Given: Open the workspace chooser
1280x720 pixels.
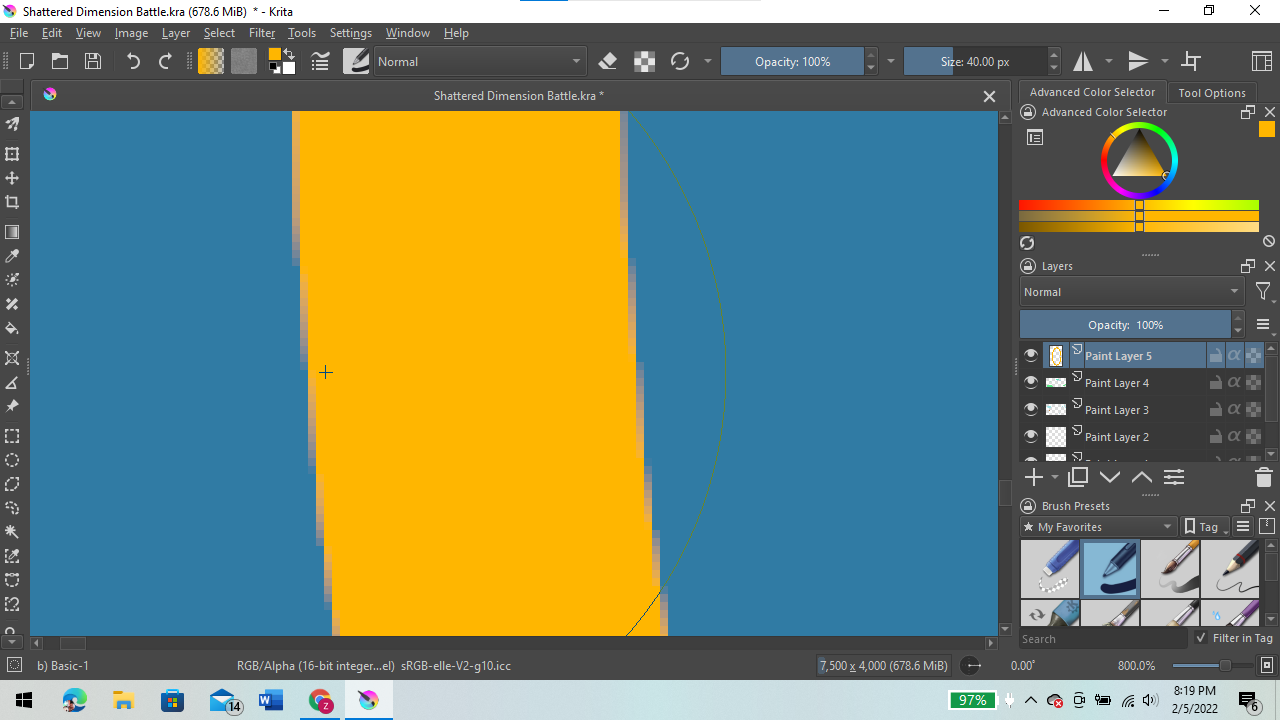Looking at the screenshot, I should [1261, 61].
